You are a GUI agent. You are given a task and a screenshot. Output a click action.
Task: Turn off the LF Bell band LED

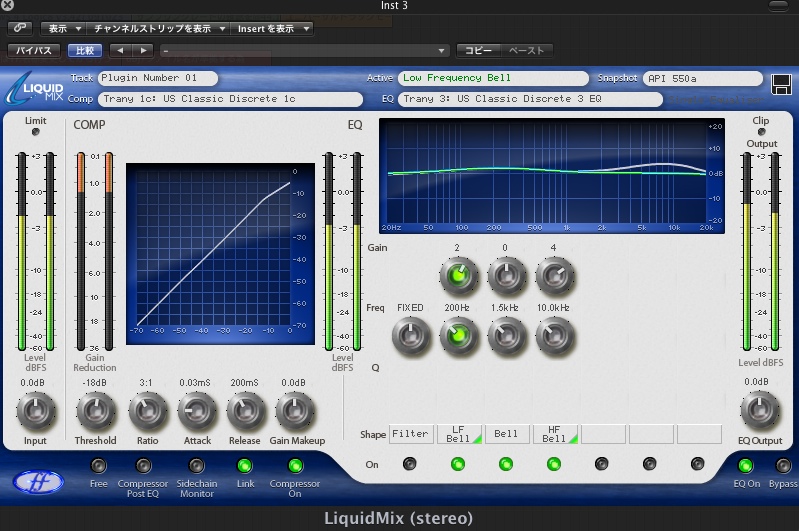[458, 464]
